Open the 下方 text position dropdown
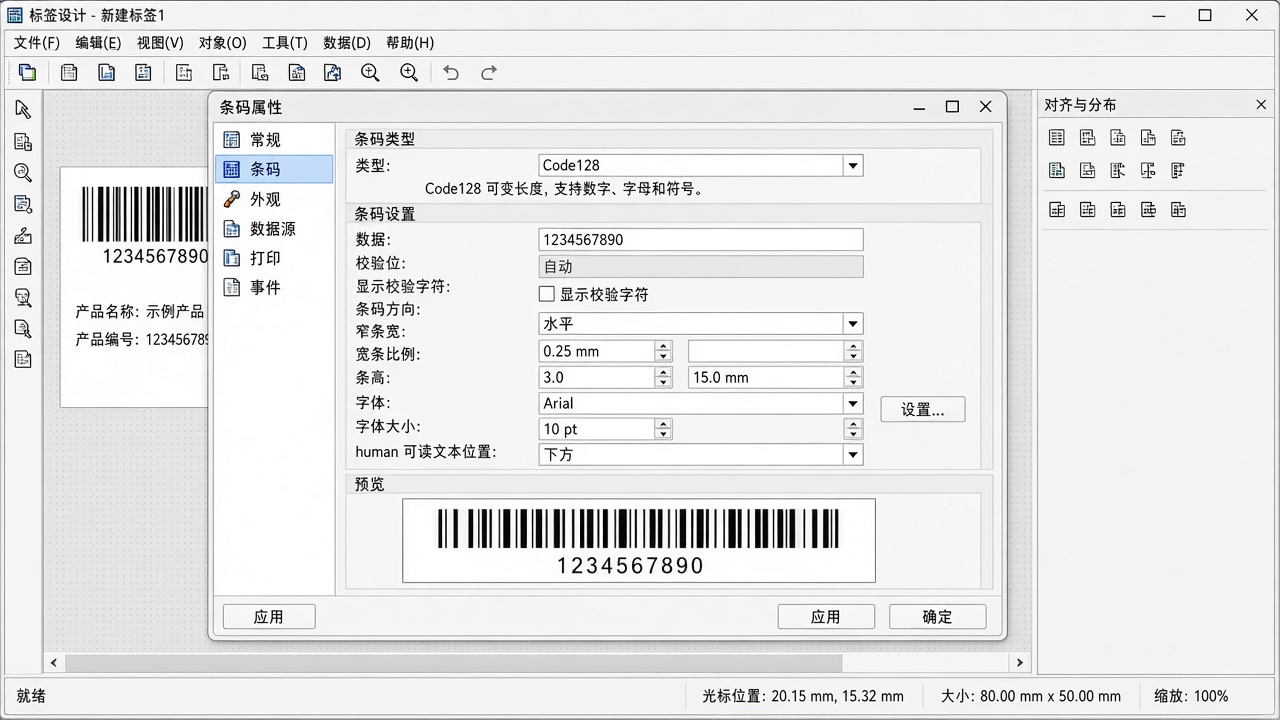1280x720 pixels. point(853,455)
